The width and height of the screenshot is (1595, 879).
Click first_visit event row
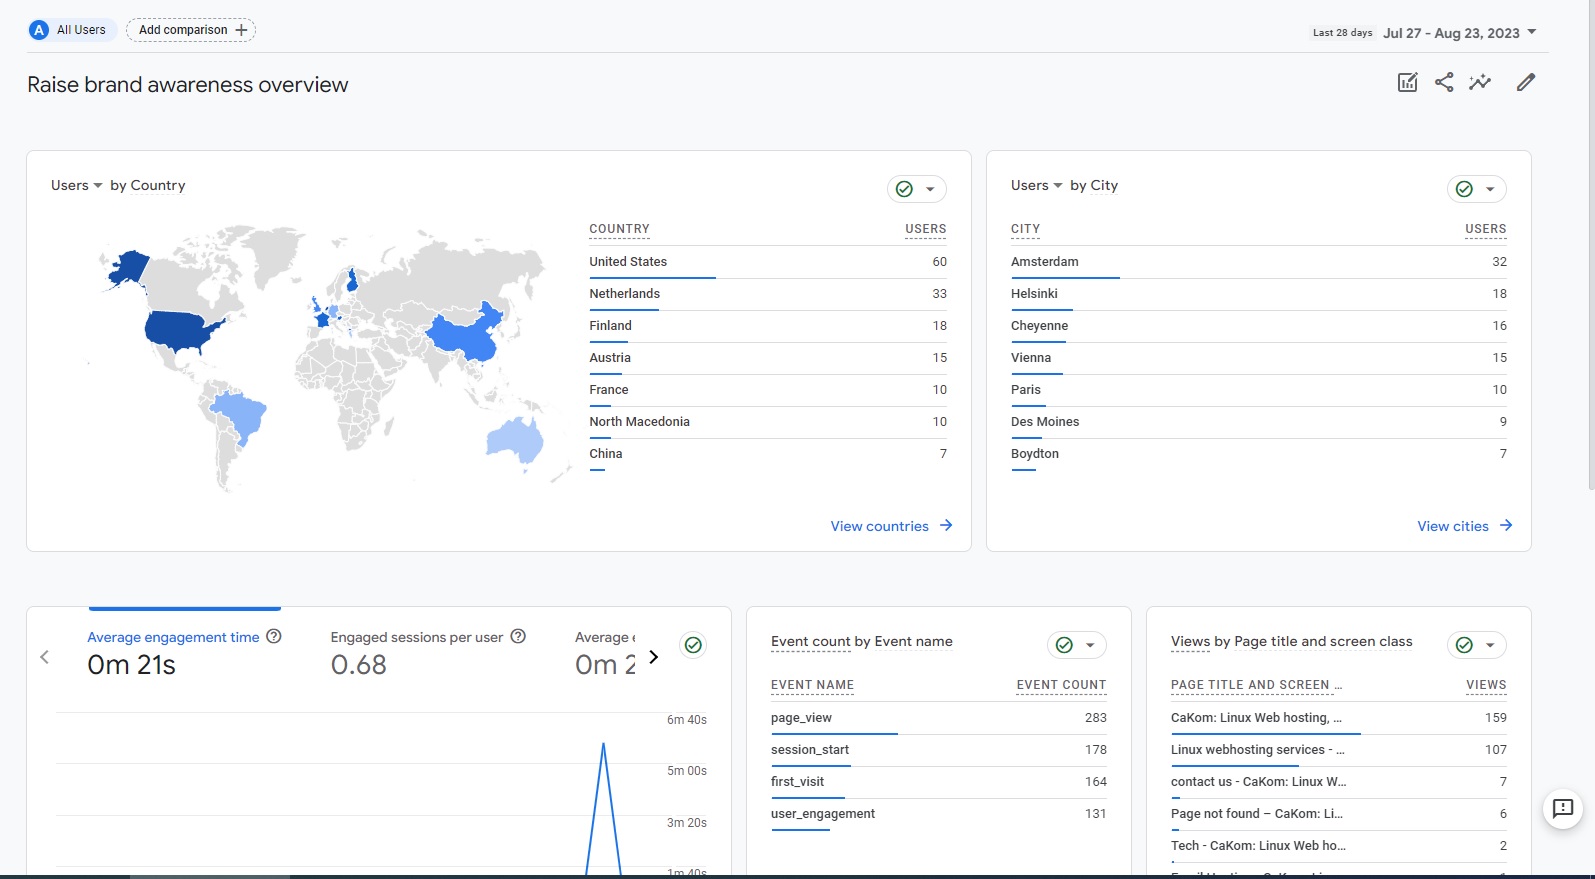coord(939,782)
